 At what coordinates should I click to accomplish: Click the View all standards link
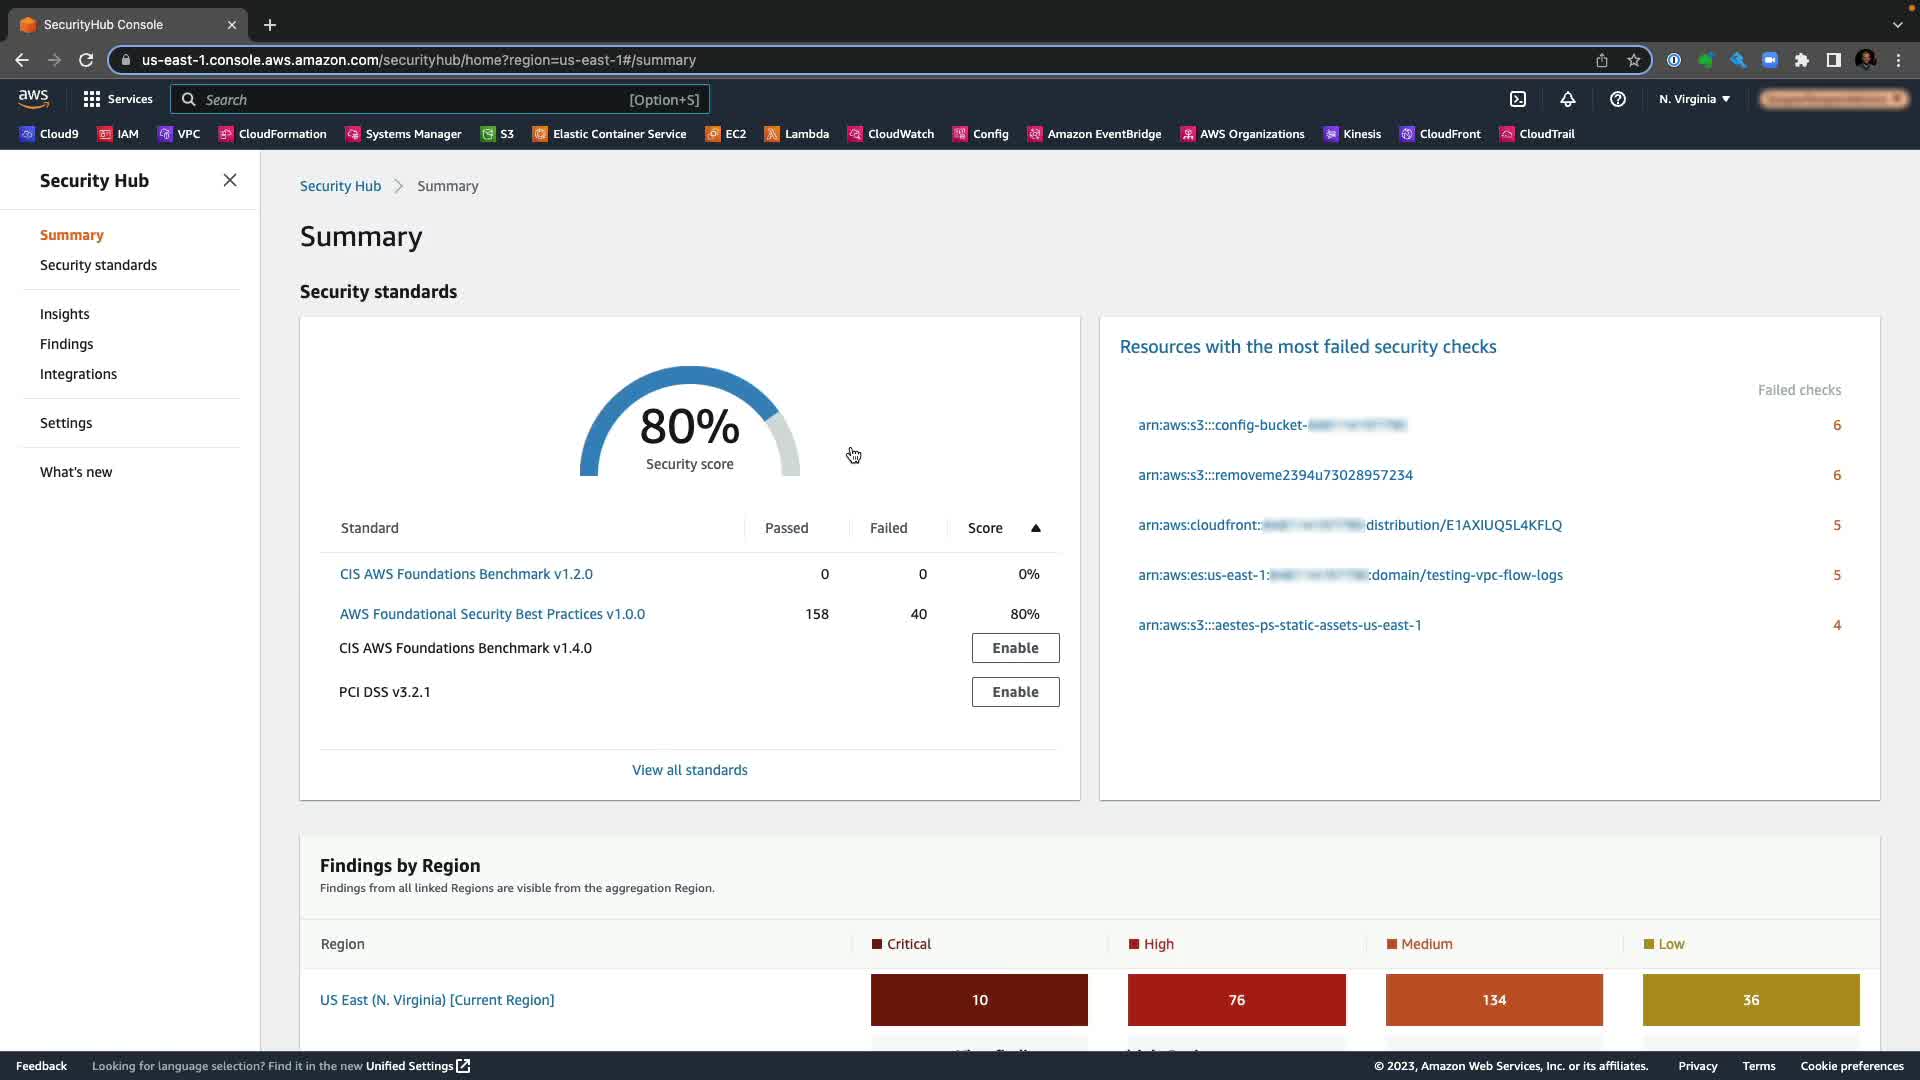[689, 770]
